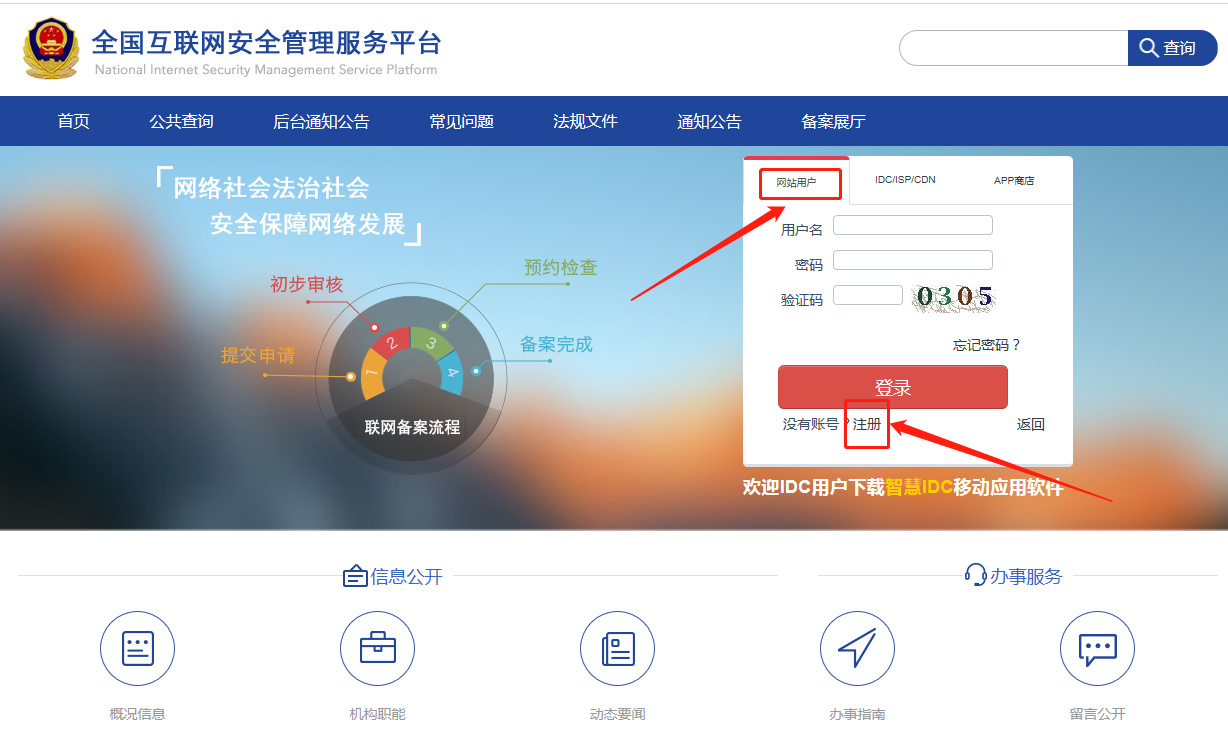Open 法规文件 navigation menu item
This screenshot has width=1228, height=750.
tap(585, 122)
